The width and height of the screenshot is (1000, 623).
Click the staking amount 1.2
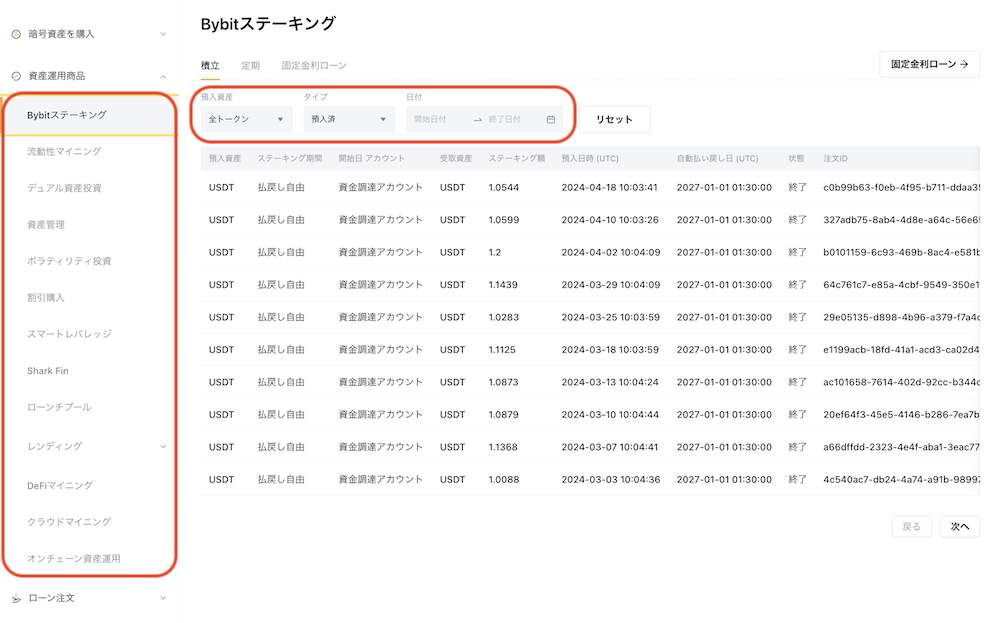pyautogui.click(x=495, y=253)
